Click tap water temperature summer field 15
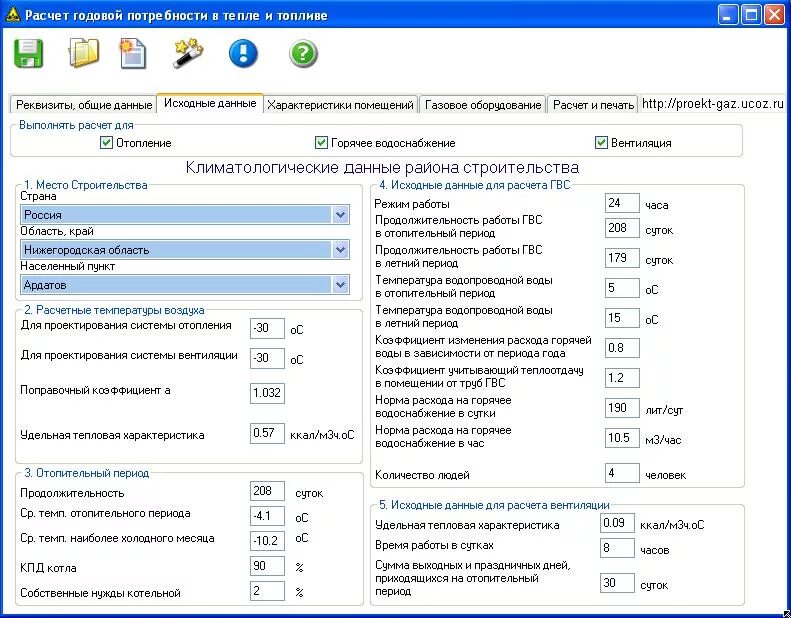The height and width of the screenshot is (618, 791). pos(622,318)
